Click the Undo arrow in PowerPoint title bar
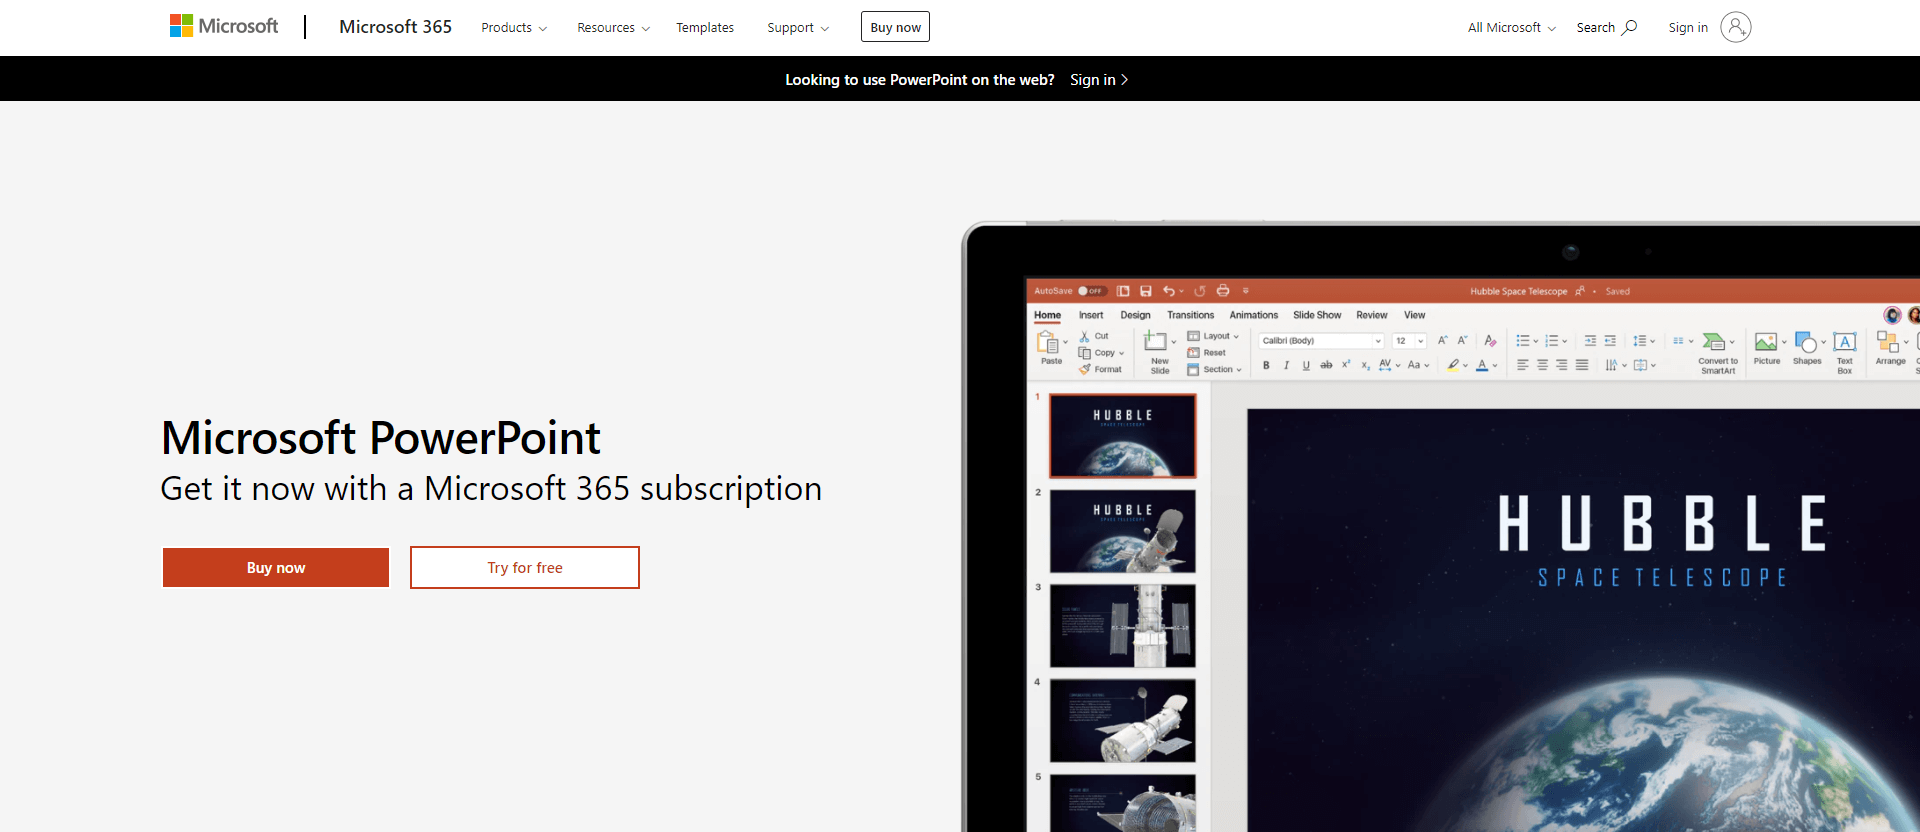 point(1168,291)
